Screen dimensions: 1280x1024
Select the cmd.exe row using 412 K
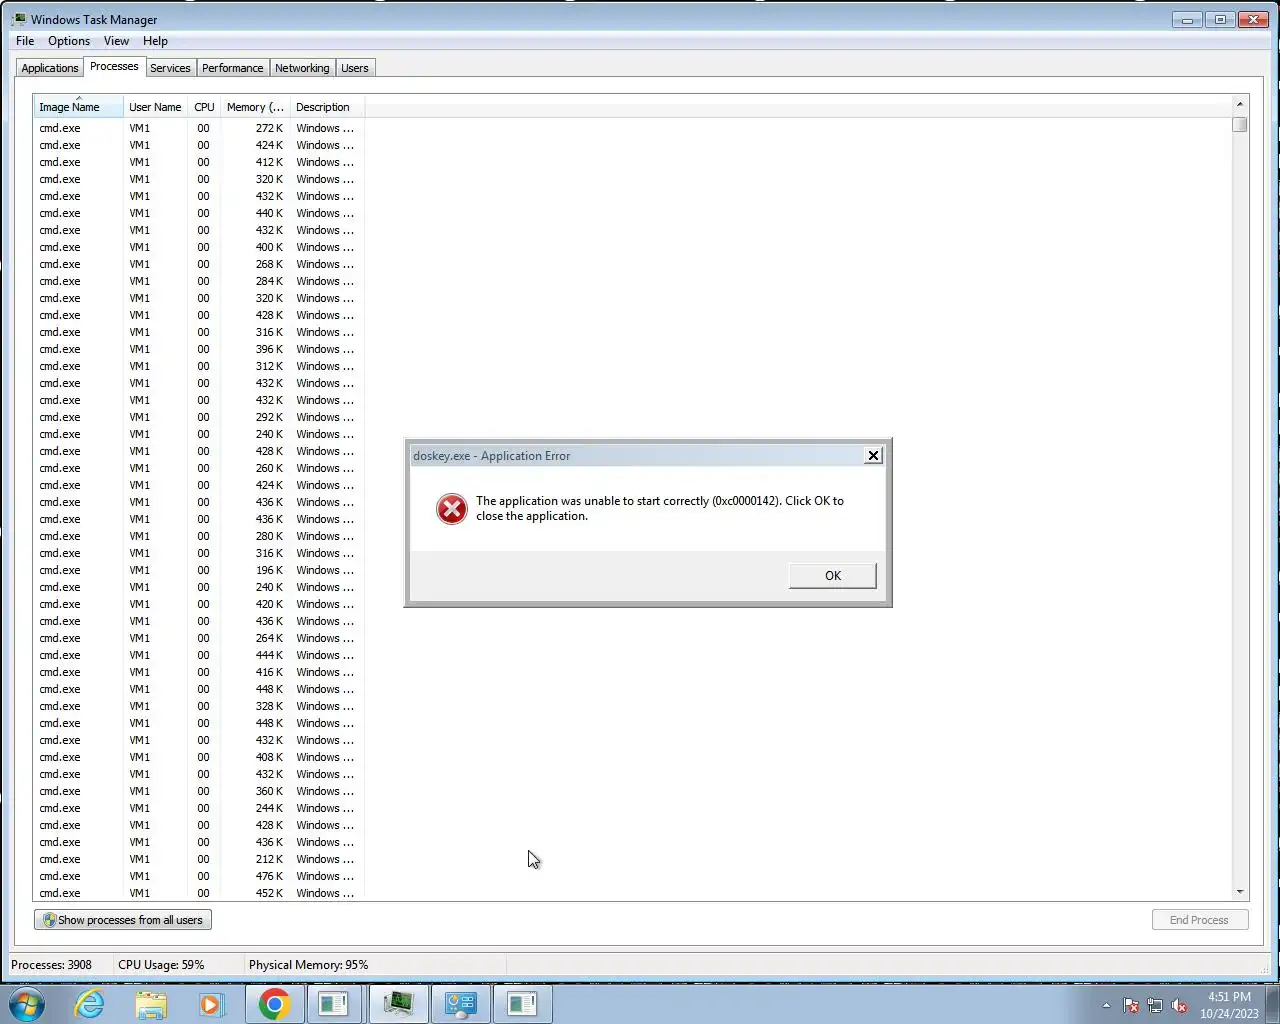pos(199,162)
